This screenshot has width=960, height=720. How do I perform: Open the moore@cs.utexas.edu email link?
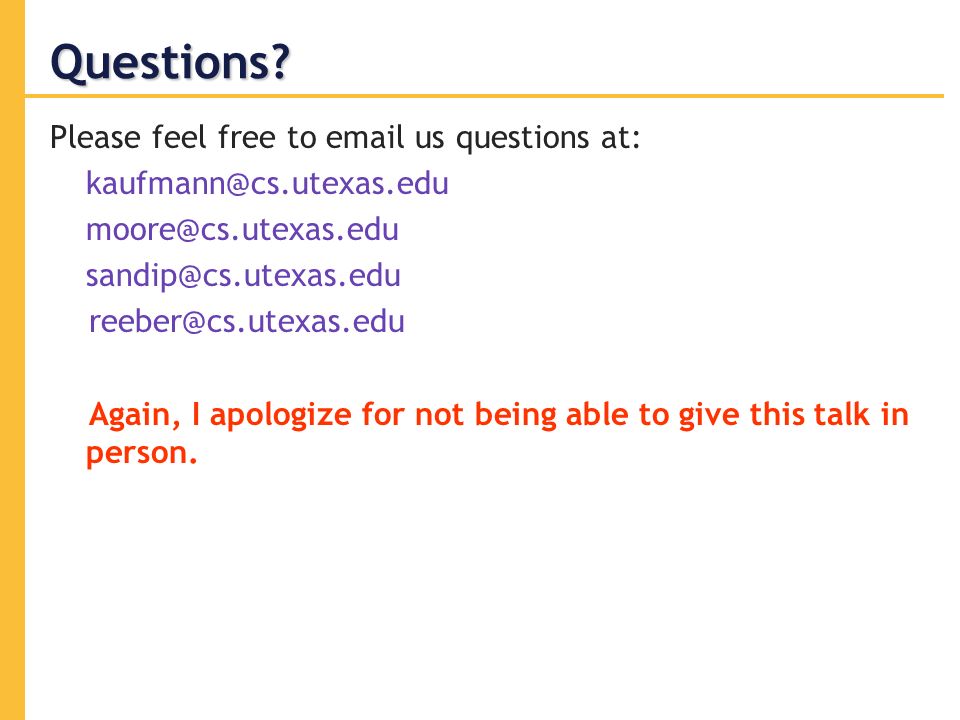coord(242,230)
